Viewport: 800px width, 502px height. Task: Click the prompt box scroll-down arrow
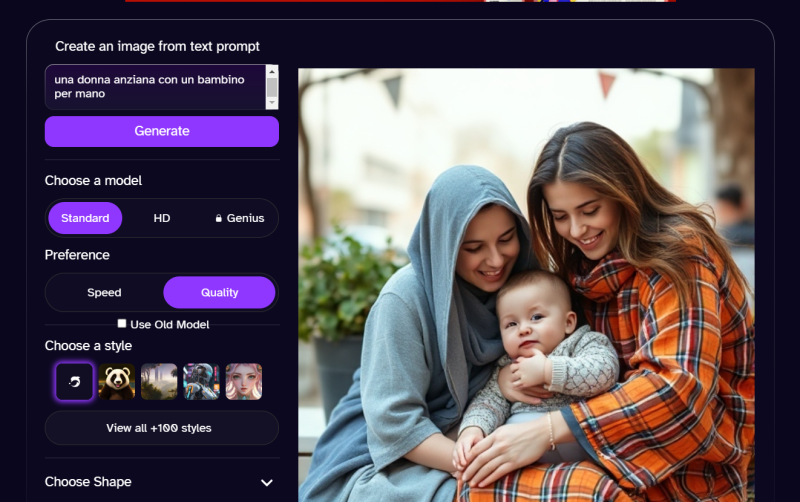coord(272,102)
